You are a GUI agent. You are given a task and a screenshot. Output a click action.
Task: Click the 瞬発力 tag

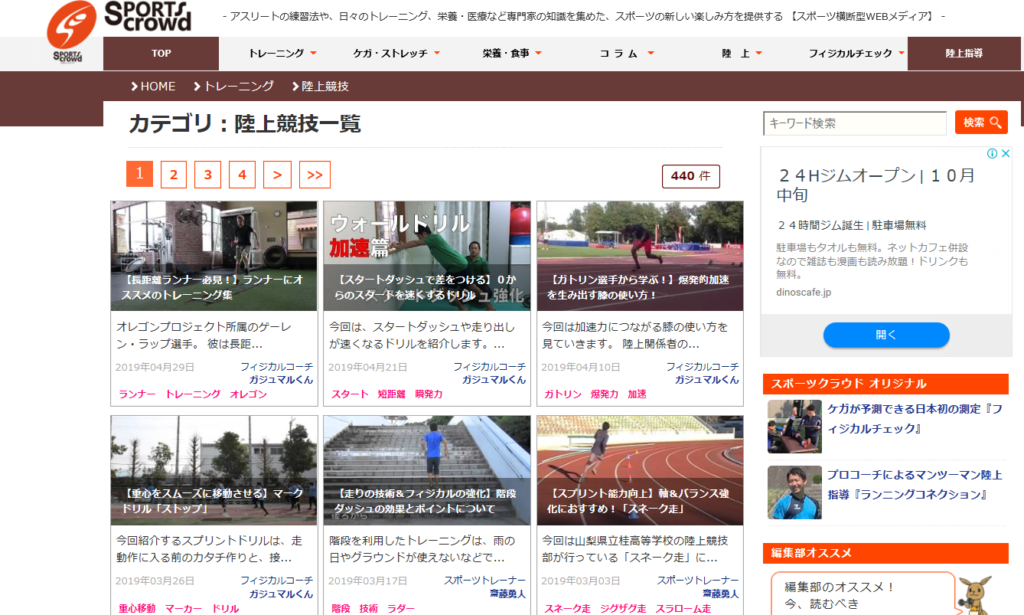coord(428,394)
